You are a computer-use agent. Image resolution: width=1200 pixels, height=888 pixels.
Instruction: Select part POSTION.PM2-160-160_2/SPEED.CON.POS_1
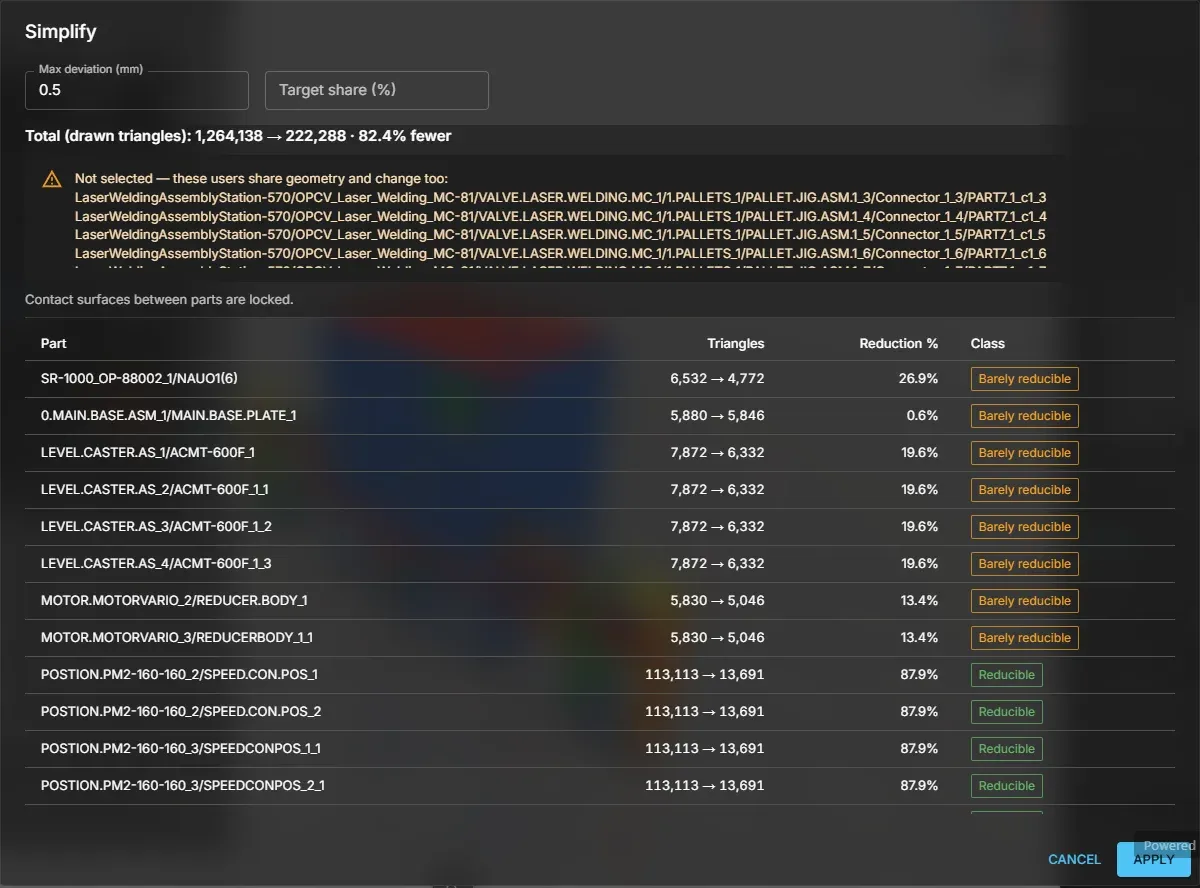[600, 675]
